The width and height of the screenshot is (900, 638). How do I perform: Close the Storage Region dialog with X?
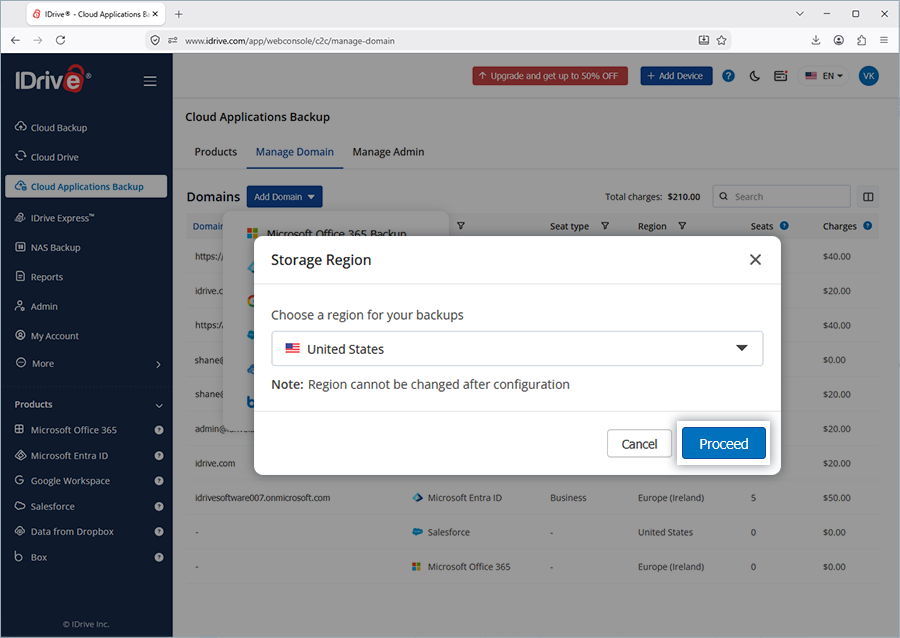coord(755,259)
